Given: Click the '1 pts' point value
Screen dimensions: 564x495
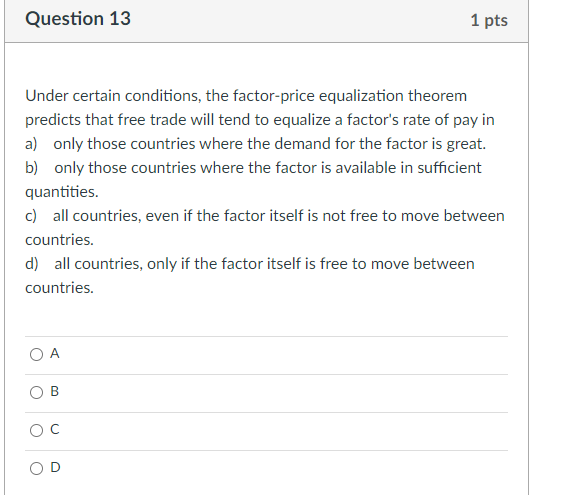Looking at the screenshot, I should 489,20.
